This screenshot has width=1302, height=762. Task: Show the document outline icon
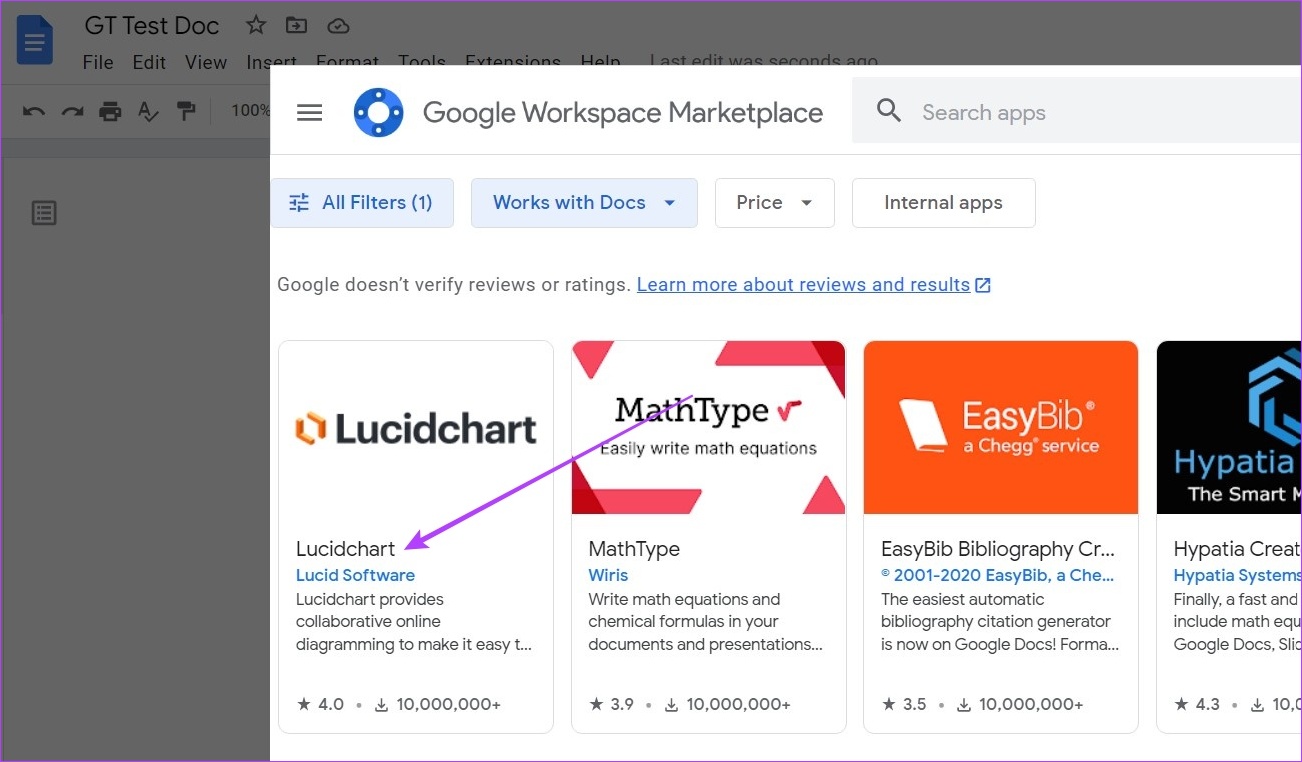(44, 213)
